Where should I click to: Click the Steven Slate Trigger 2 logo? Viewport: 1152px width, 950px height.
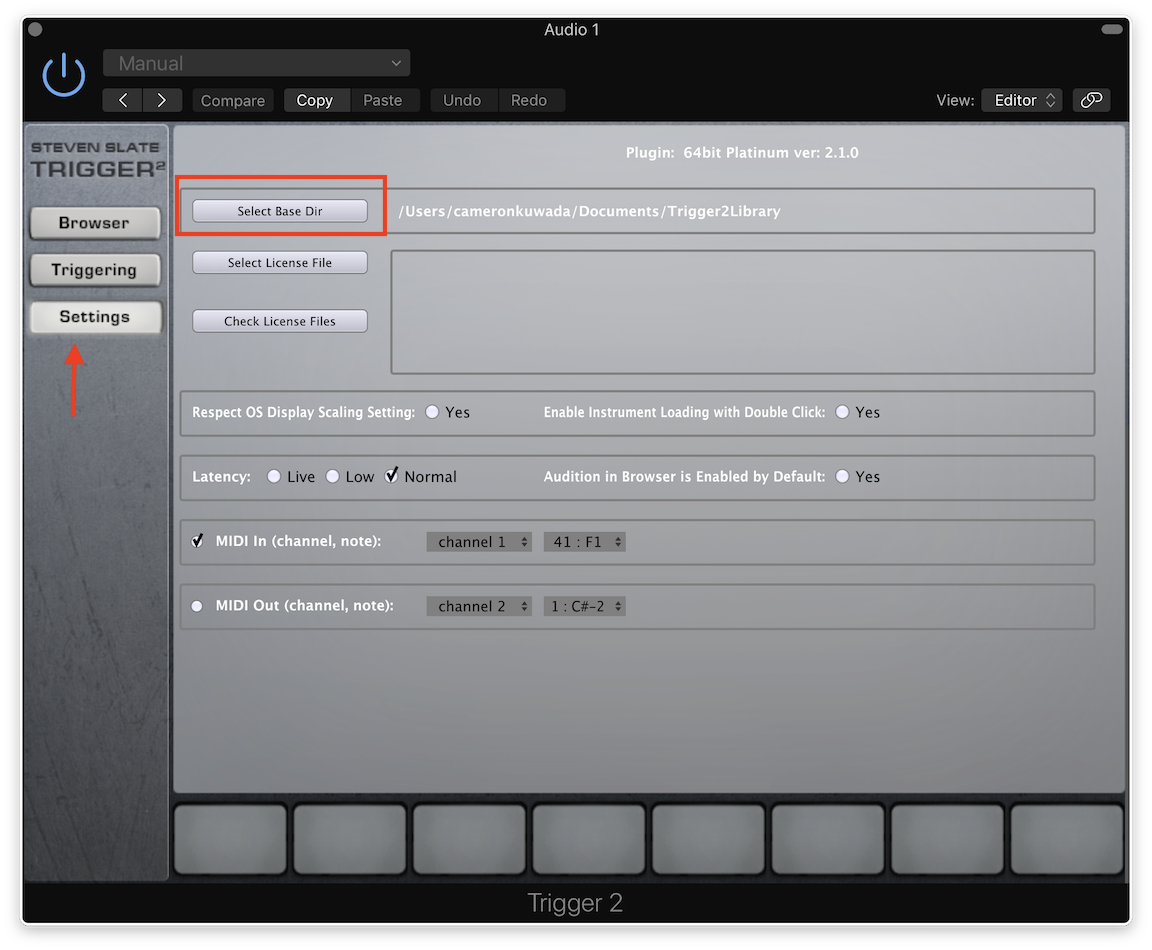coord(96,160)
